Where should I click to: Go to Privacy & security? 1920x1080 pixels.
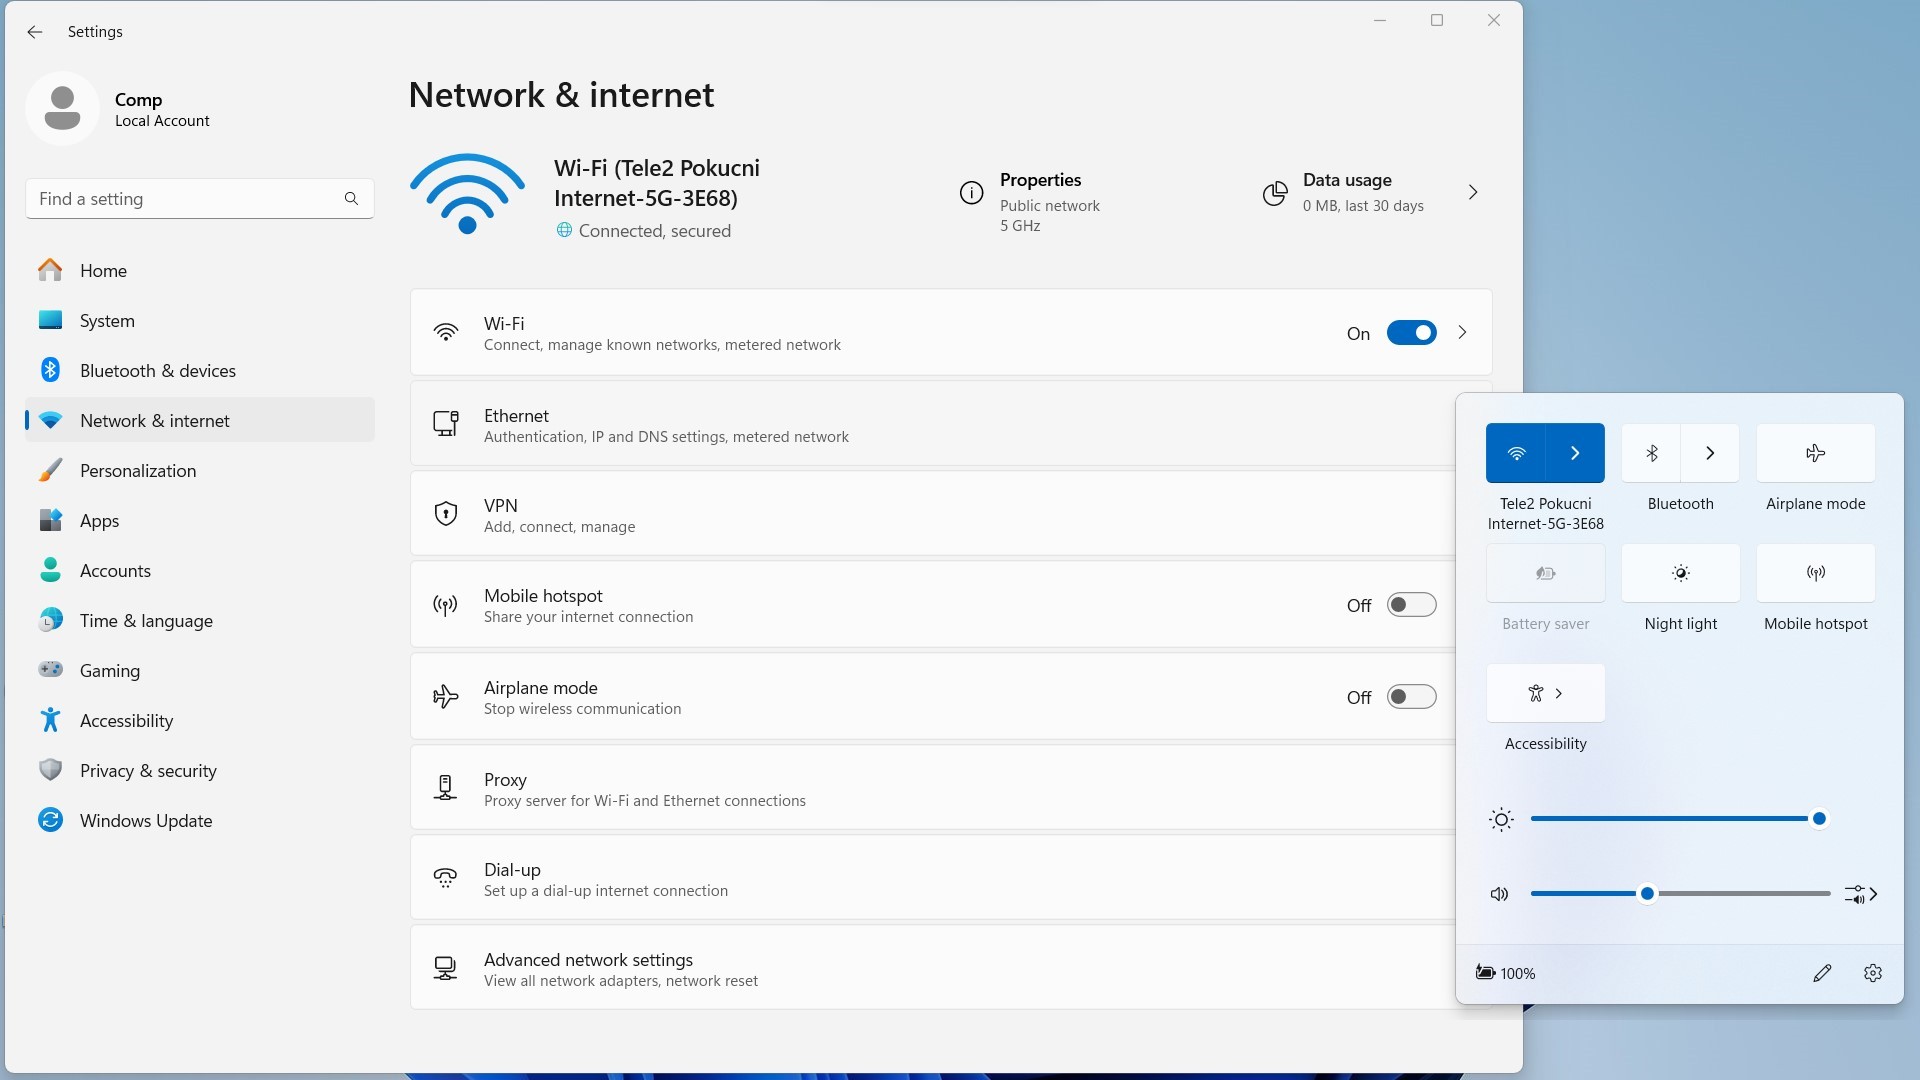200,770
